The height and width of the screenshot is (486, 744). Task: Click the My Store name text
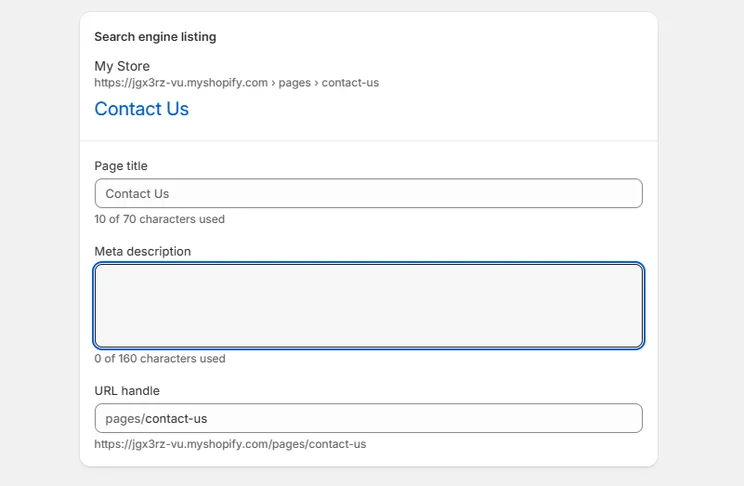tap(122, 66)
